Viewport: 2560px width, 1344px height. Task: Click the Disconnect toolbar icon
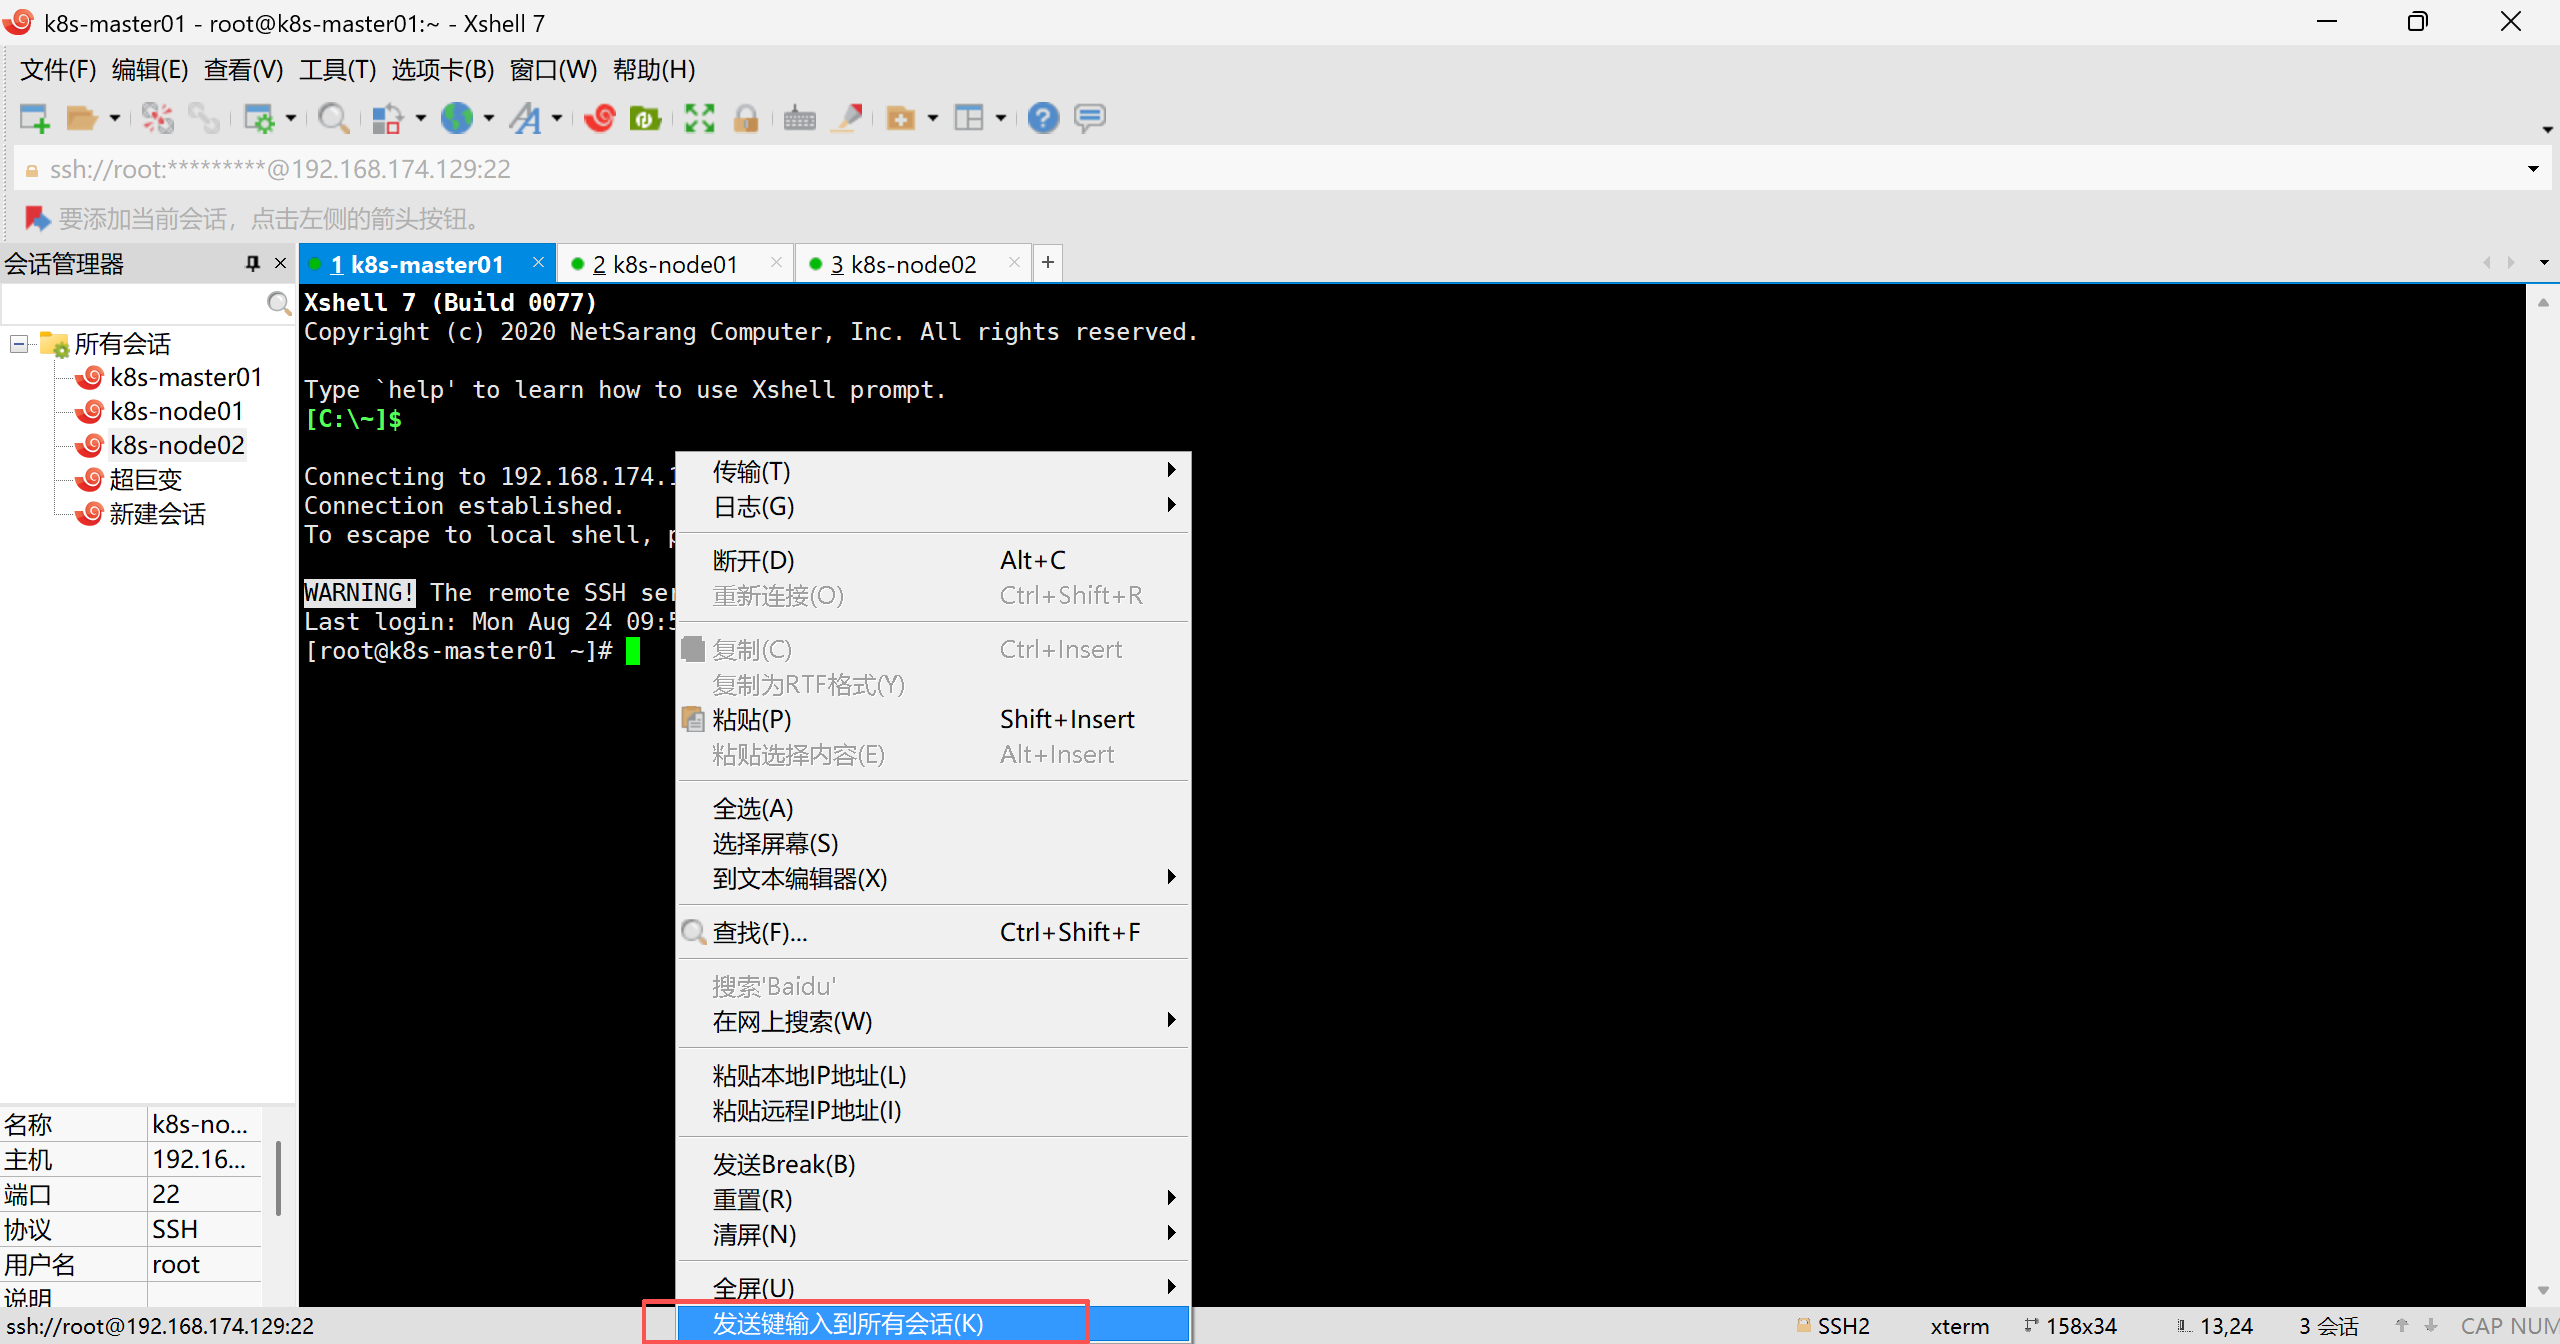pos(157,118)
